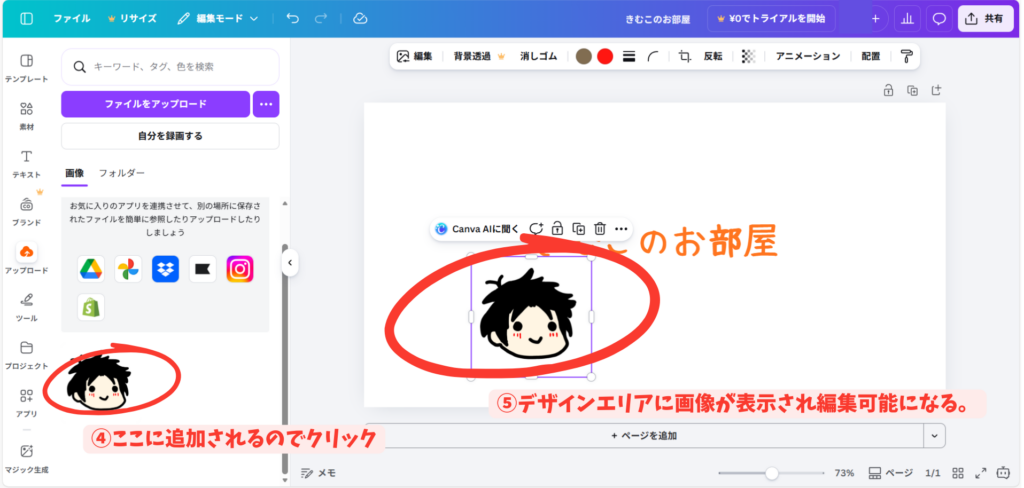Click the 共有 share button

tap(985, 18)
